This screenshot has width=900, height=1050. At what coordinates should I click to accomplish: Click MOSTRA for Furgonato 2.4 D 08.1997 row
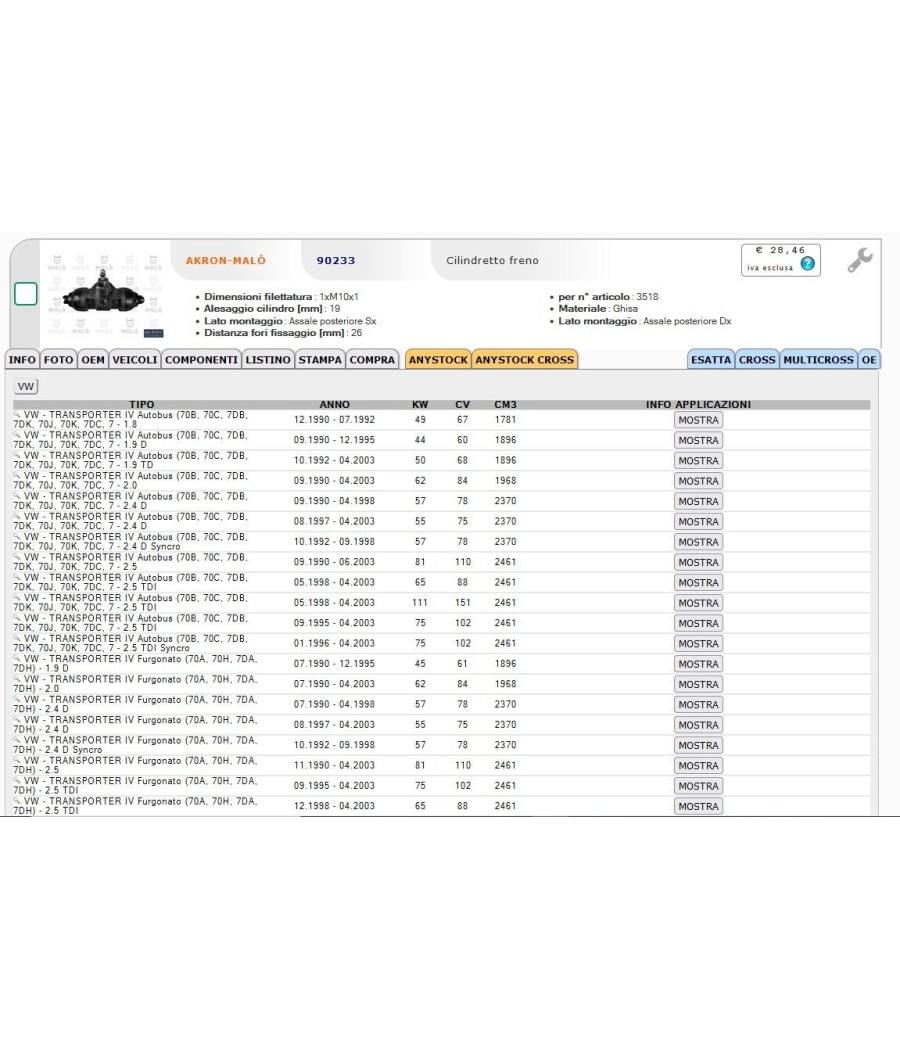click(x=698, y=725)
